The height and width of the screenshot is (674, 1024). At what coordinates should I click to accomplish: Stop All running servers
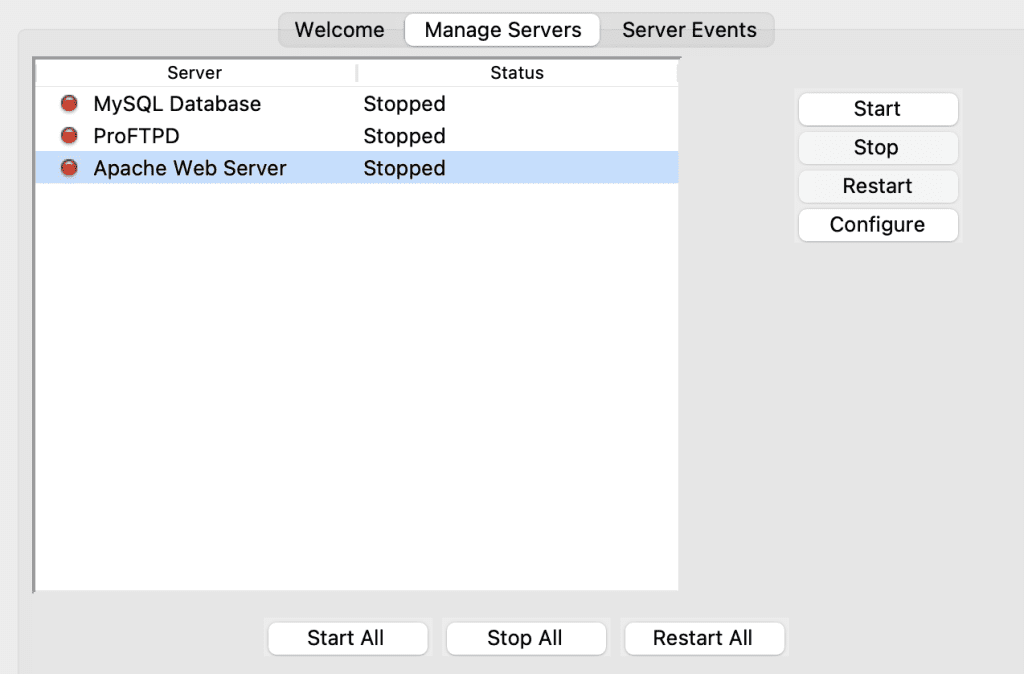pyautogui.click(x=525, y=638)
